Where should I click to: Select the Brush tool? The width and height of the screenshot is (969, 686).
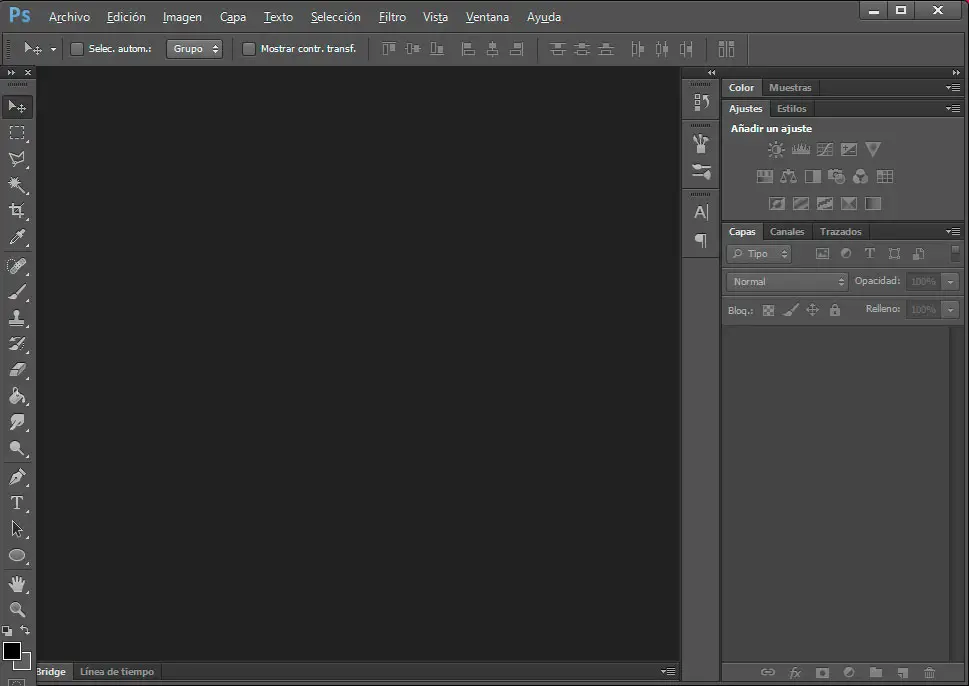(17, 292)
